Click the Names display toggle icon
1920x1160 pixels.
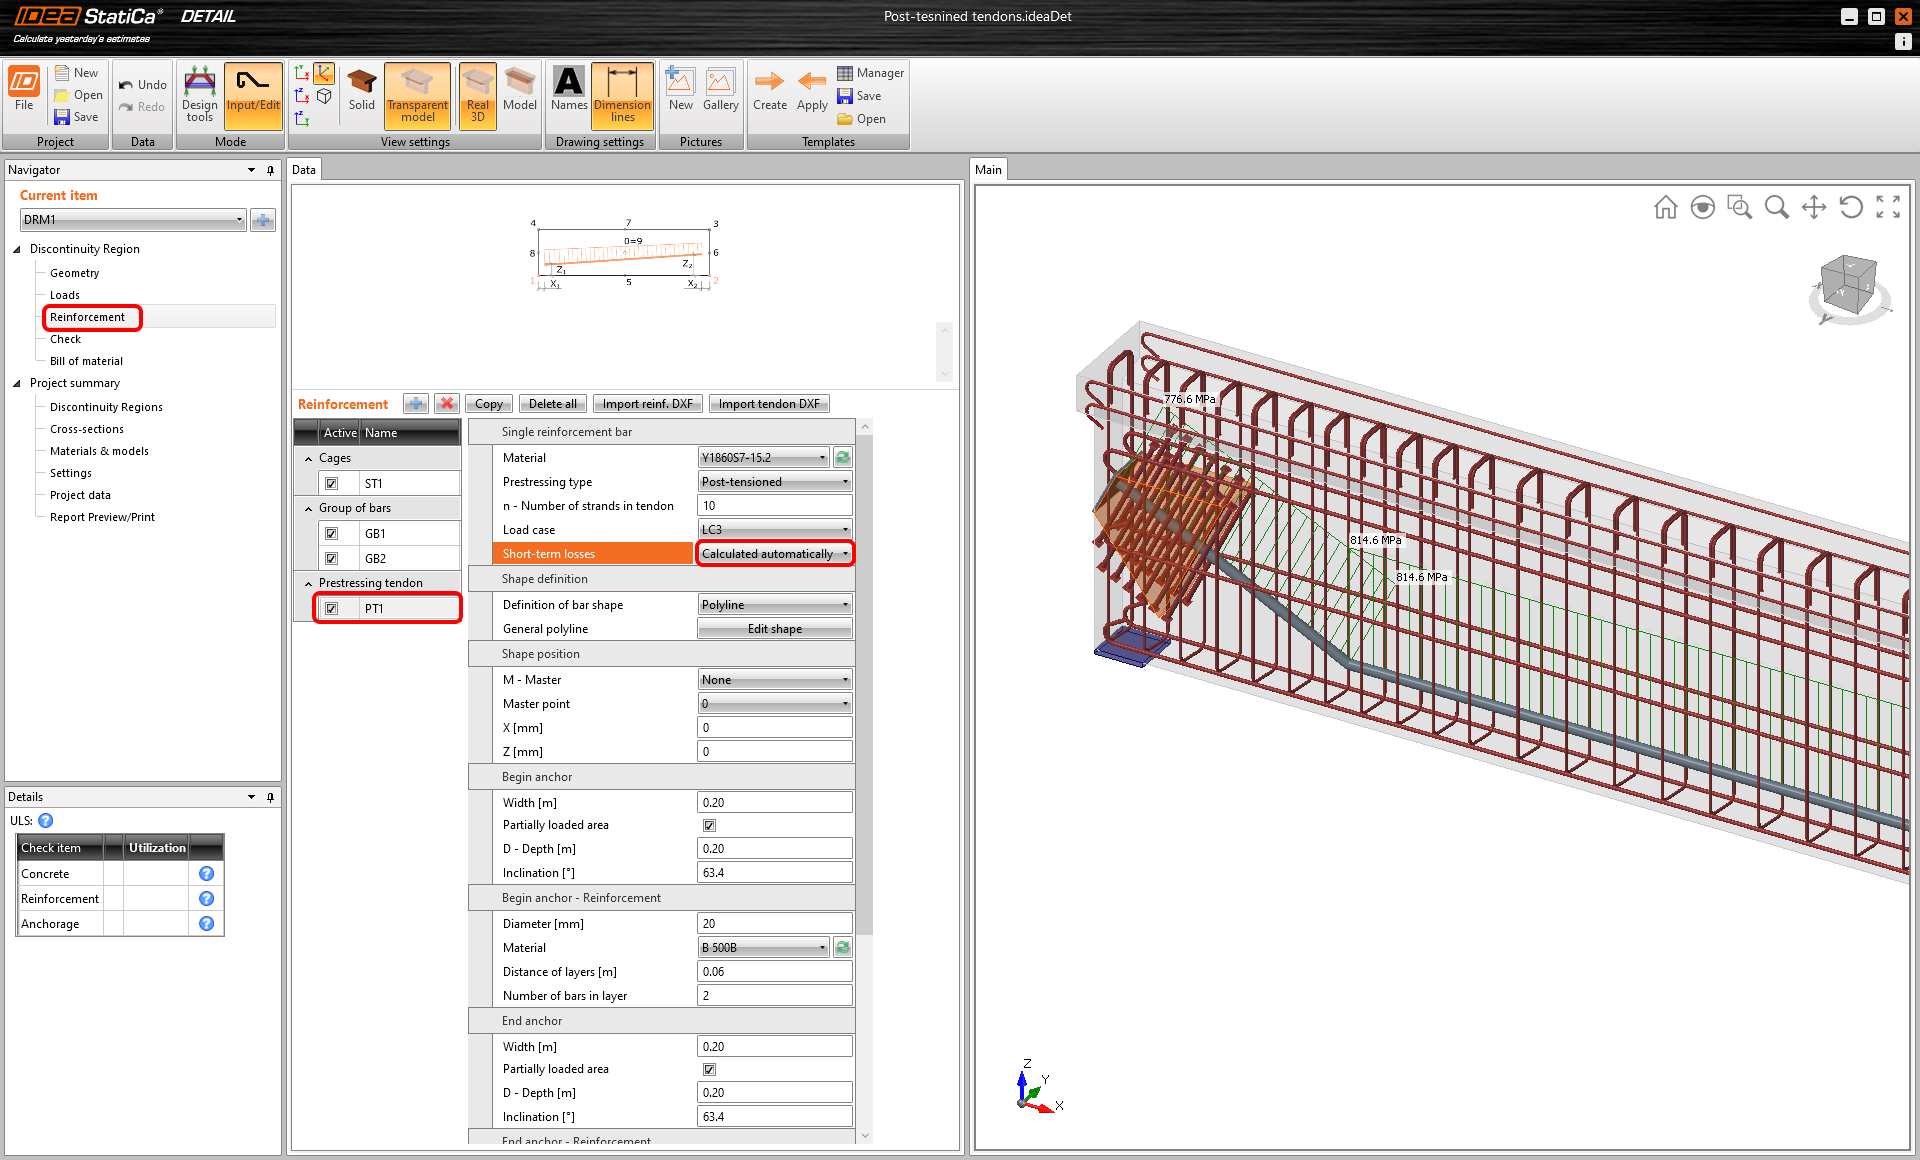(x=571, y=95)
